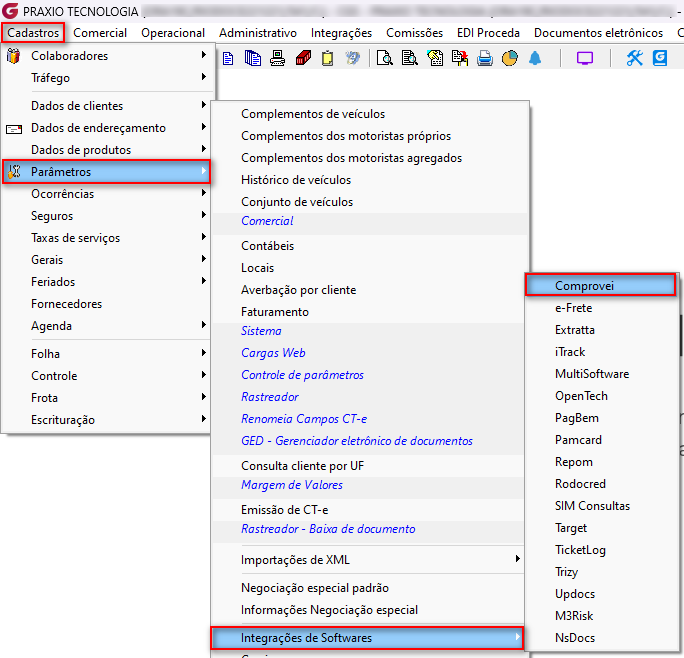Click the page with magnifier toolbar icon
Viewport: 684px width, 658px height.
click(384, 58)
